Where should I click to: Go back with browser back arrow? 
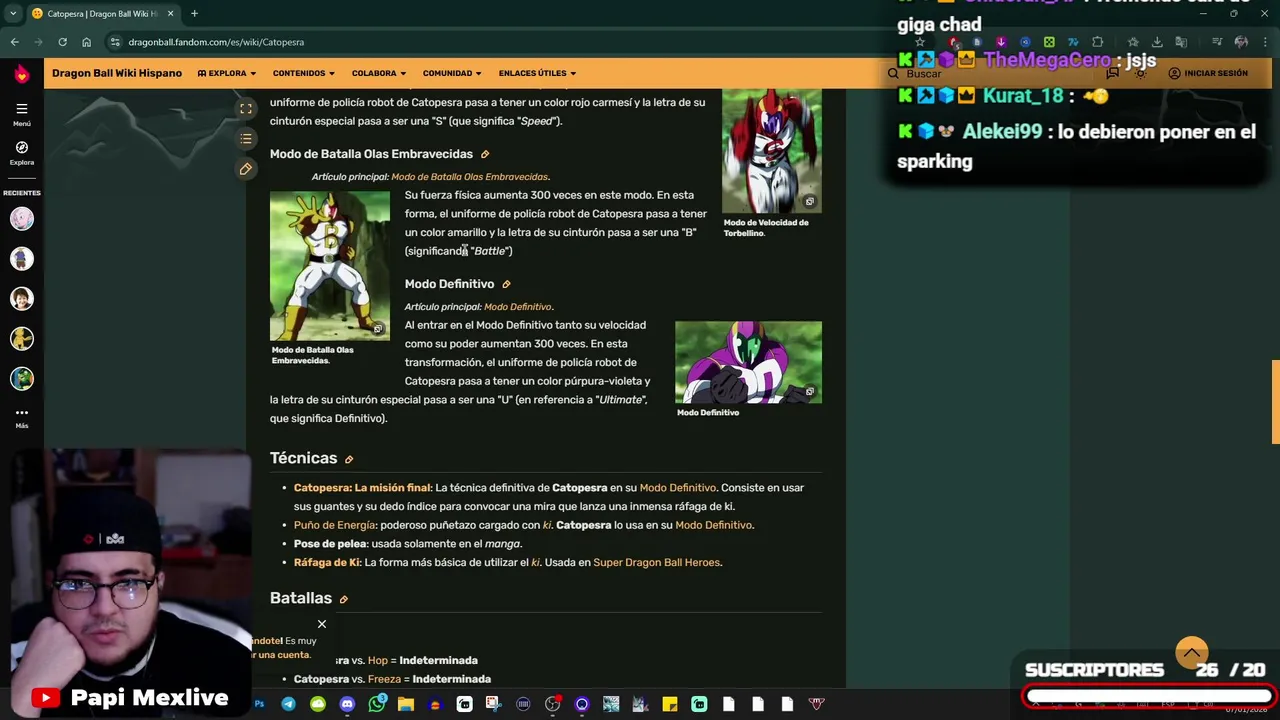point(14,42)
